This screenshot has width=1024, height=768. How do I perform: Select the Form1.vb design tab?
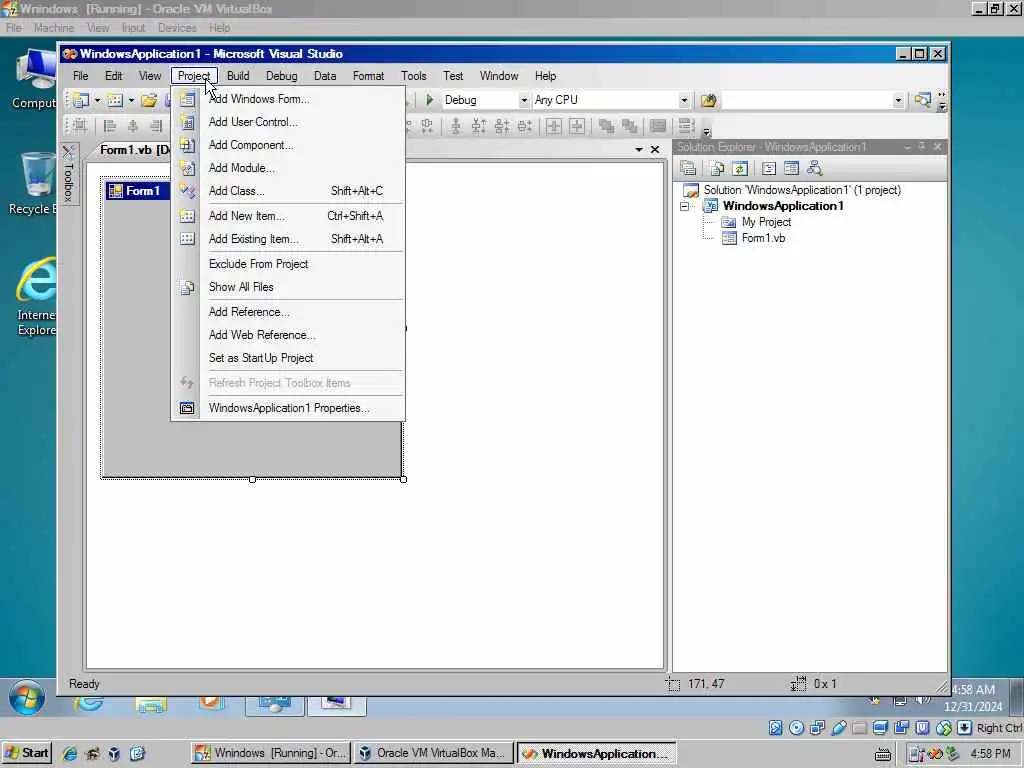[134, 150]
